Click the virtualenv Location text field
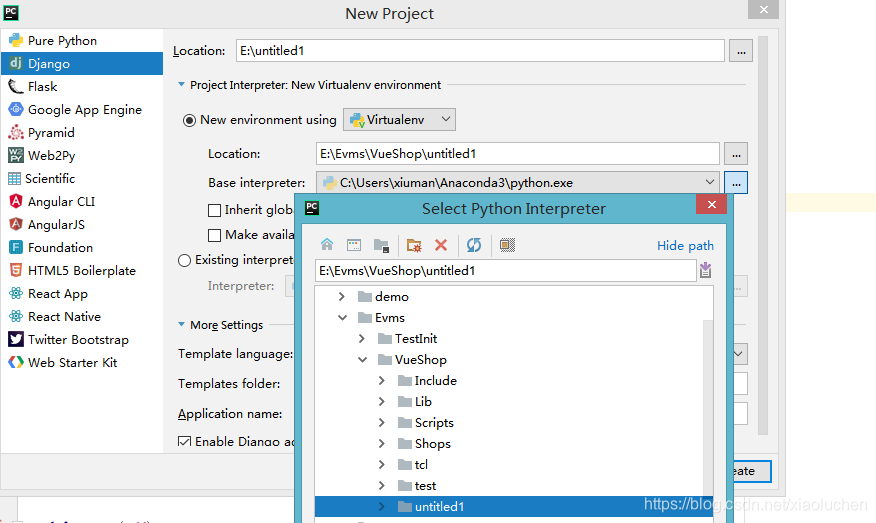Image resolution: width=876 pixels, height=523 pixels. 517,154
